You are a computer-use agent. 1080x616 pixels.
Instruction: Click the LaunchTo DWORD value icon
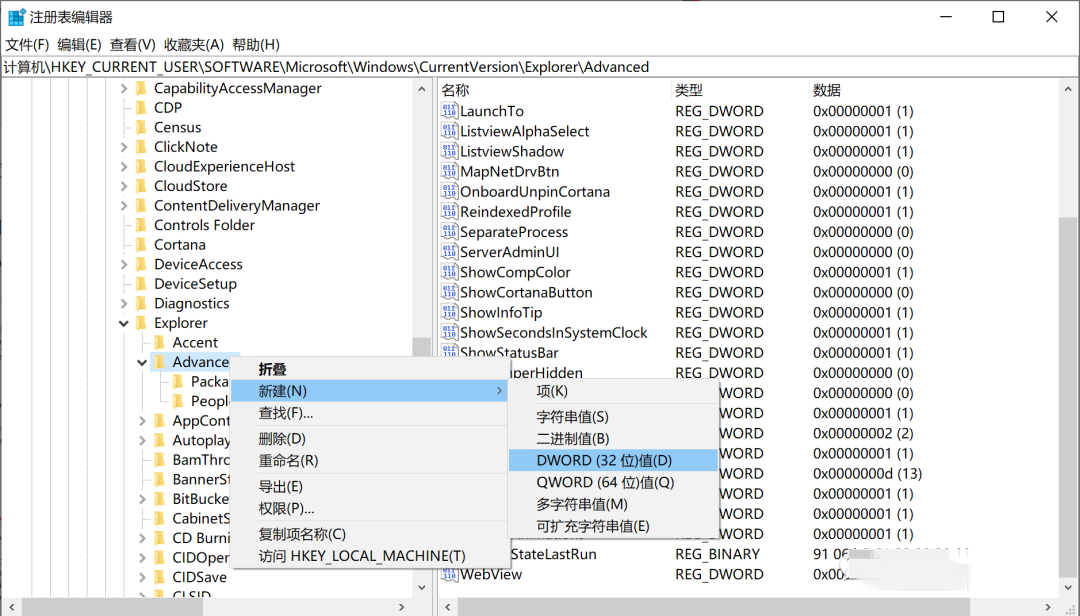(x=449, y=111)
